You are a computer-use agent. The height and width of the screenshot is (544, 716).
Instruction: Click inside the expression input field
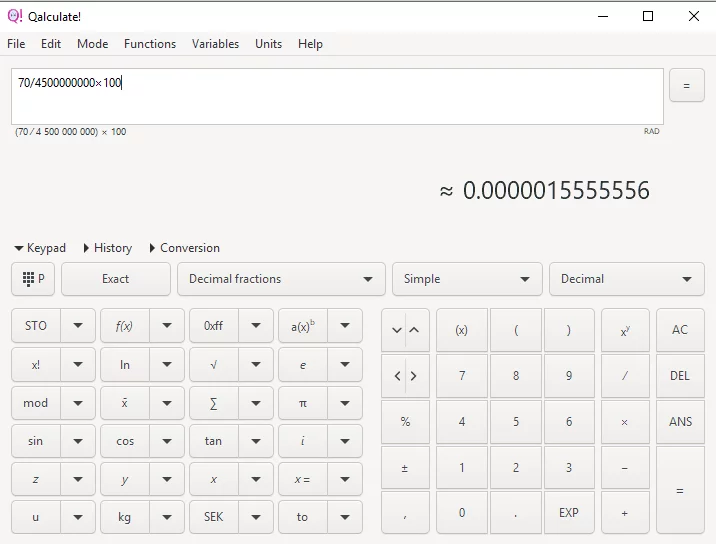[337, 96]
